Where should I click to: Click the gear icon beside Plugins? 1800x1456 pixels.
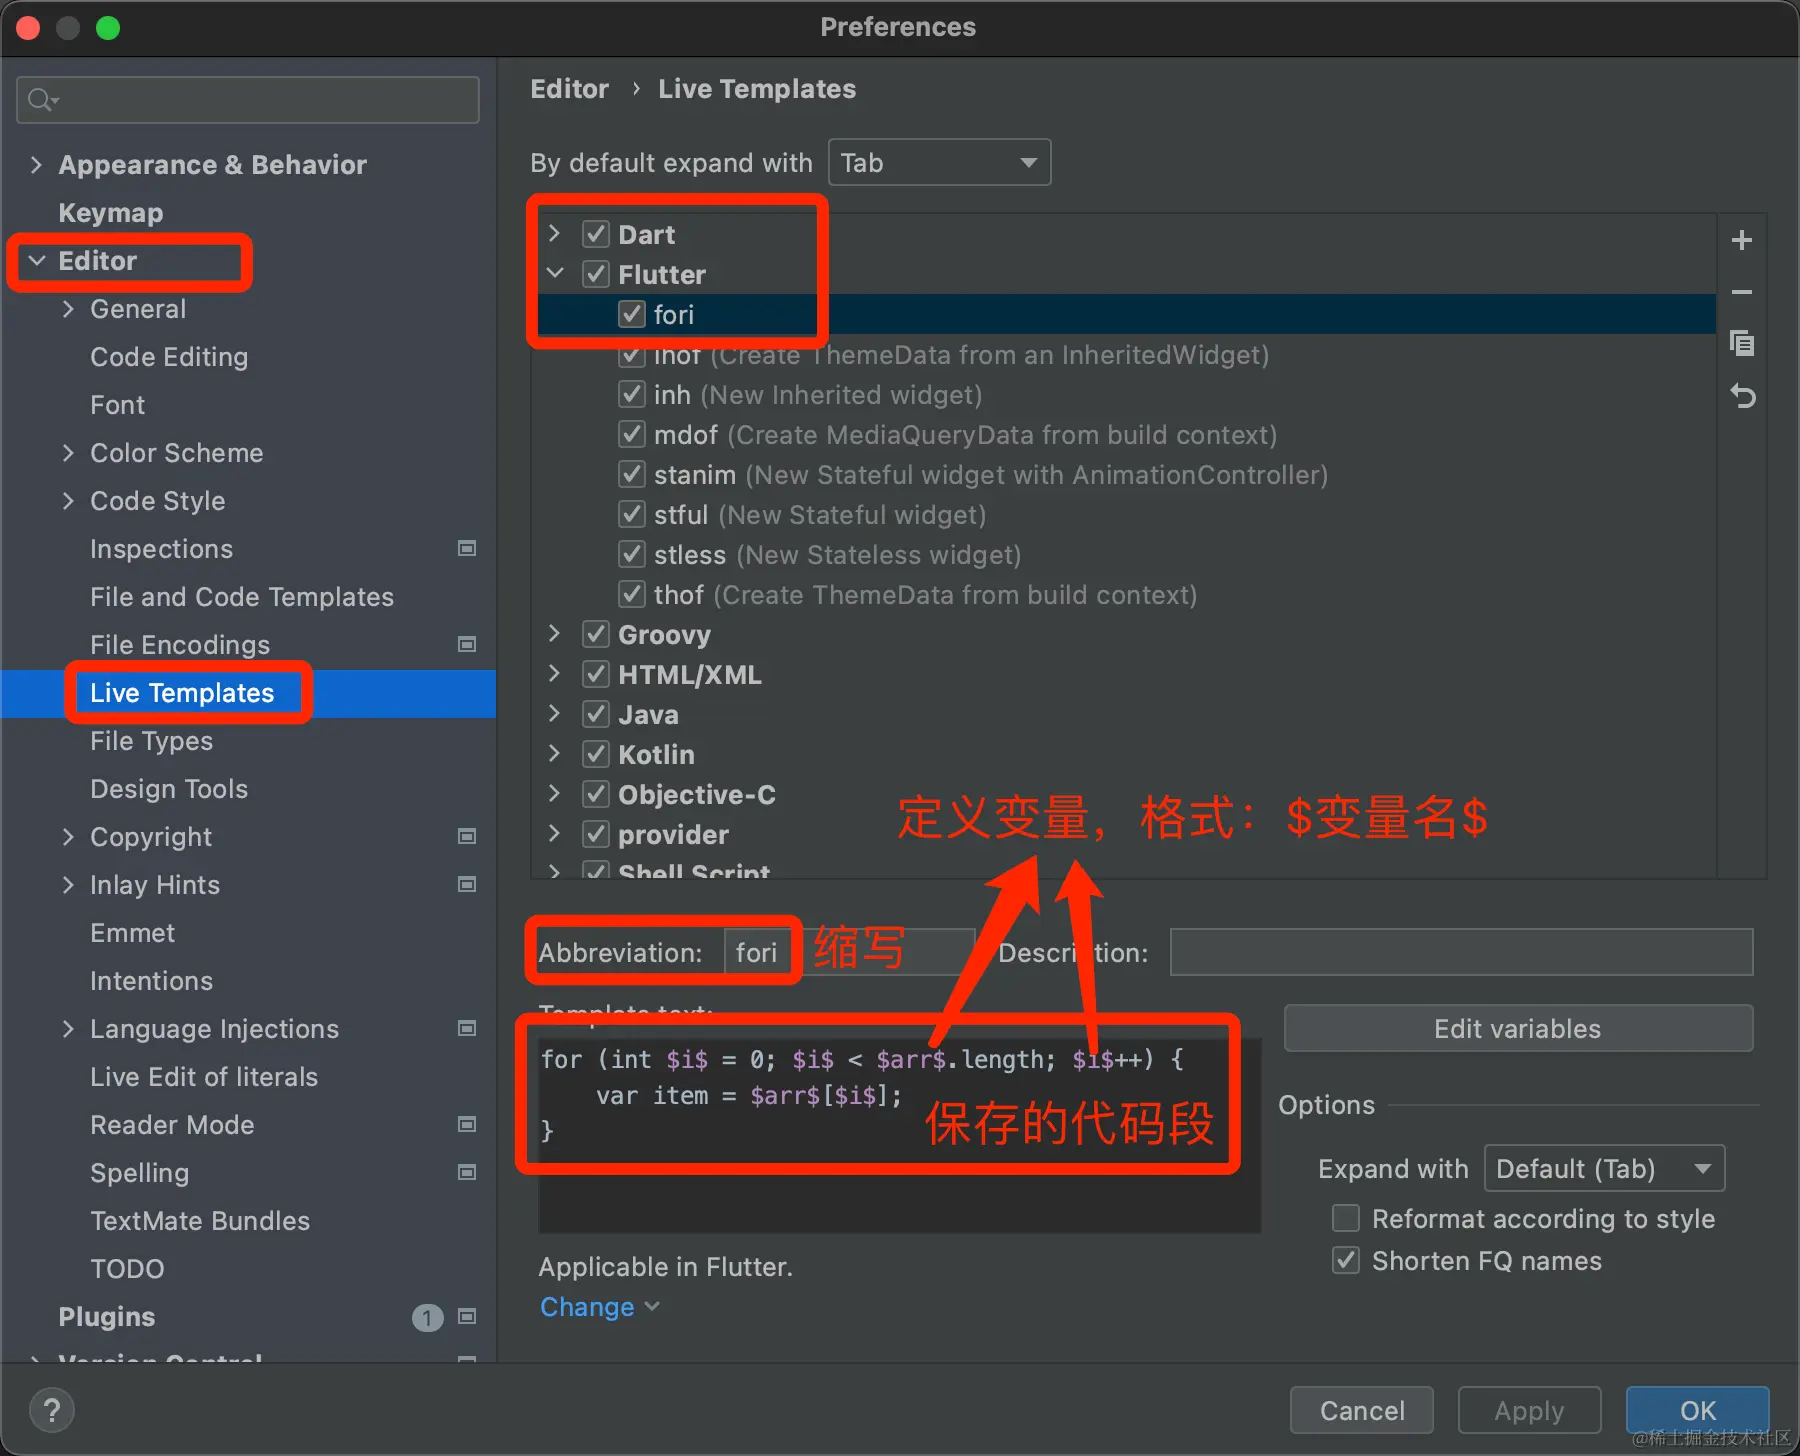(466, 1317)
